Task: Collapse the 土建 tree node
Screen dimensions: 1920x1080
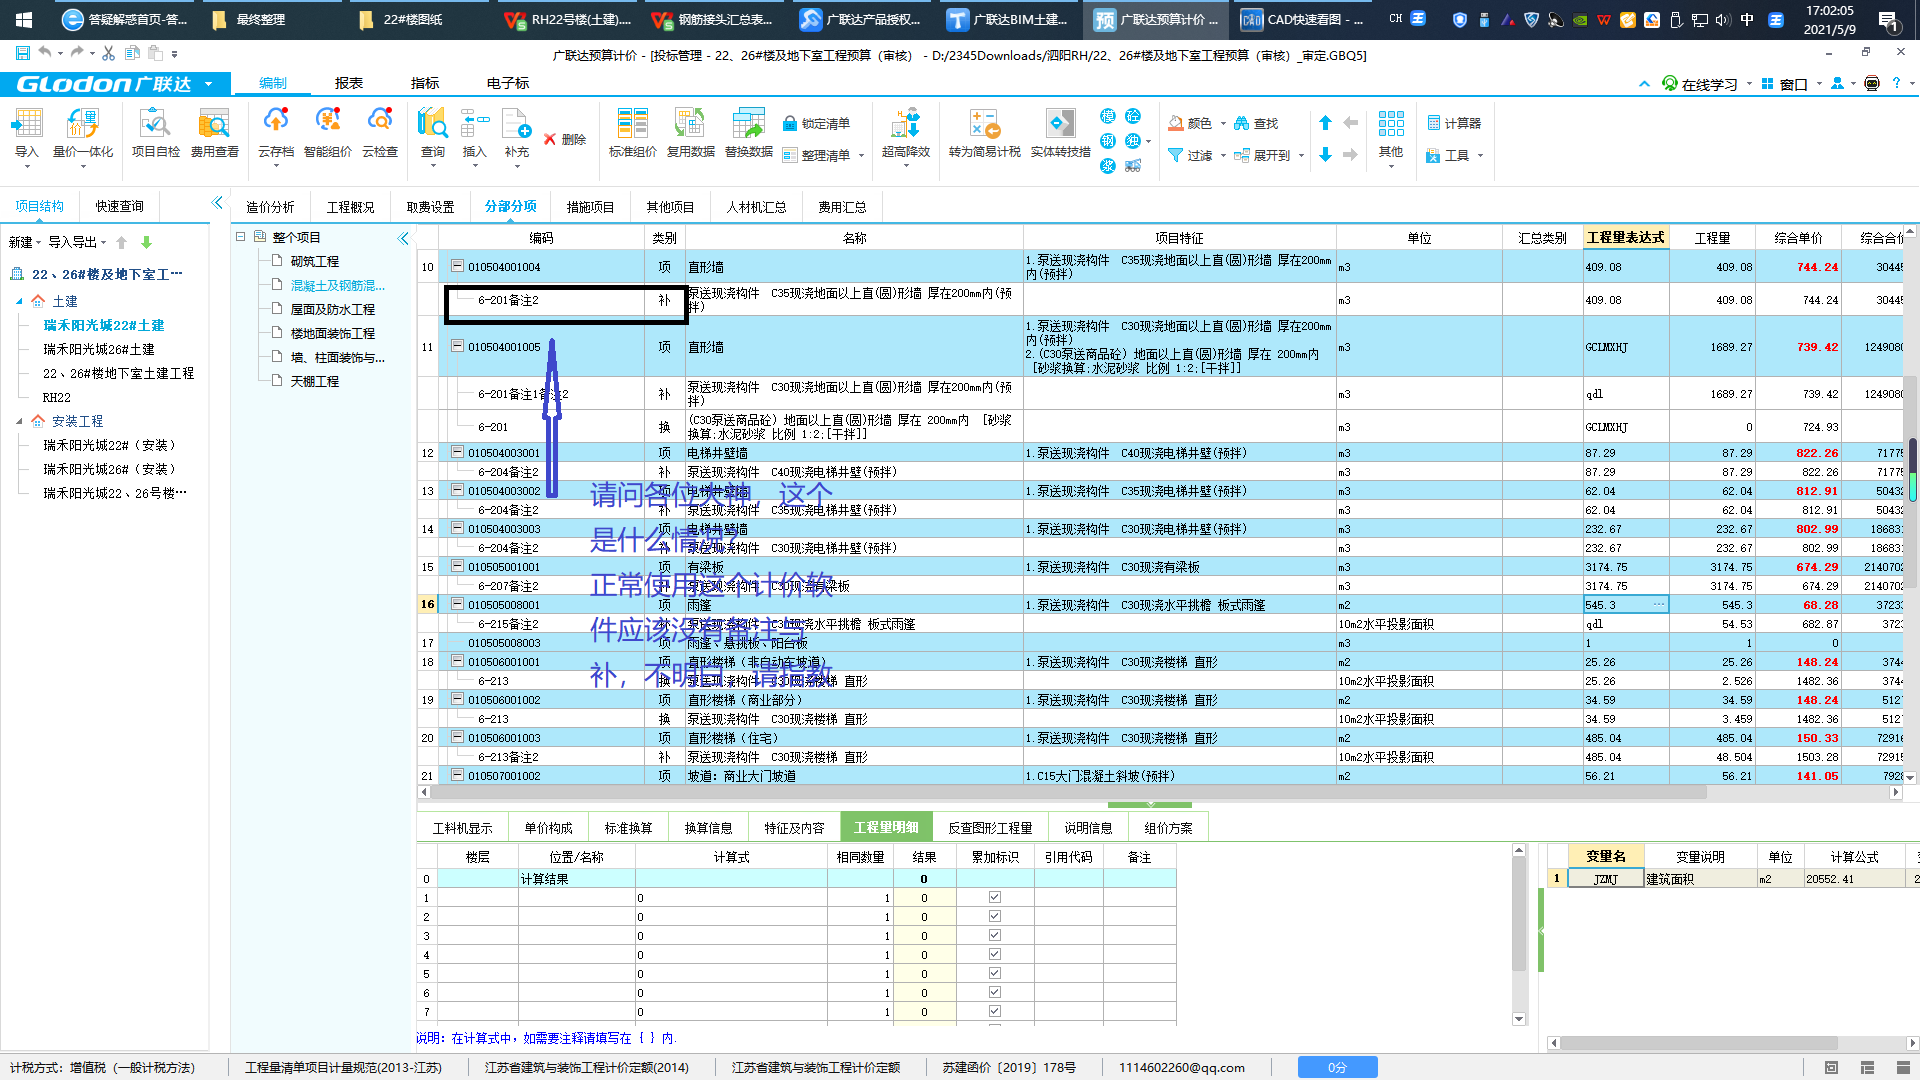Action: [19, 301]
